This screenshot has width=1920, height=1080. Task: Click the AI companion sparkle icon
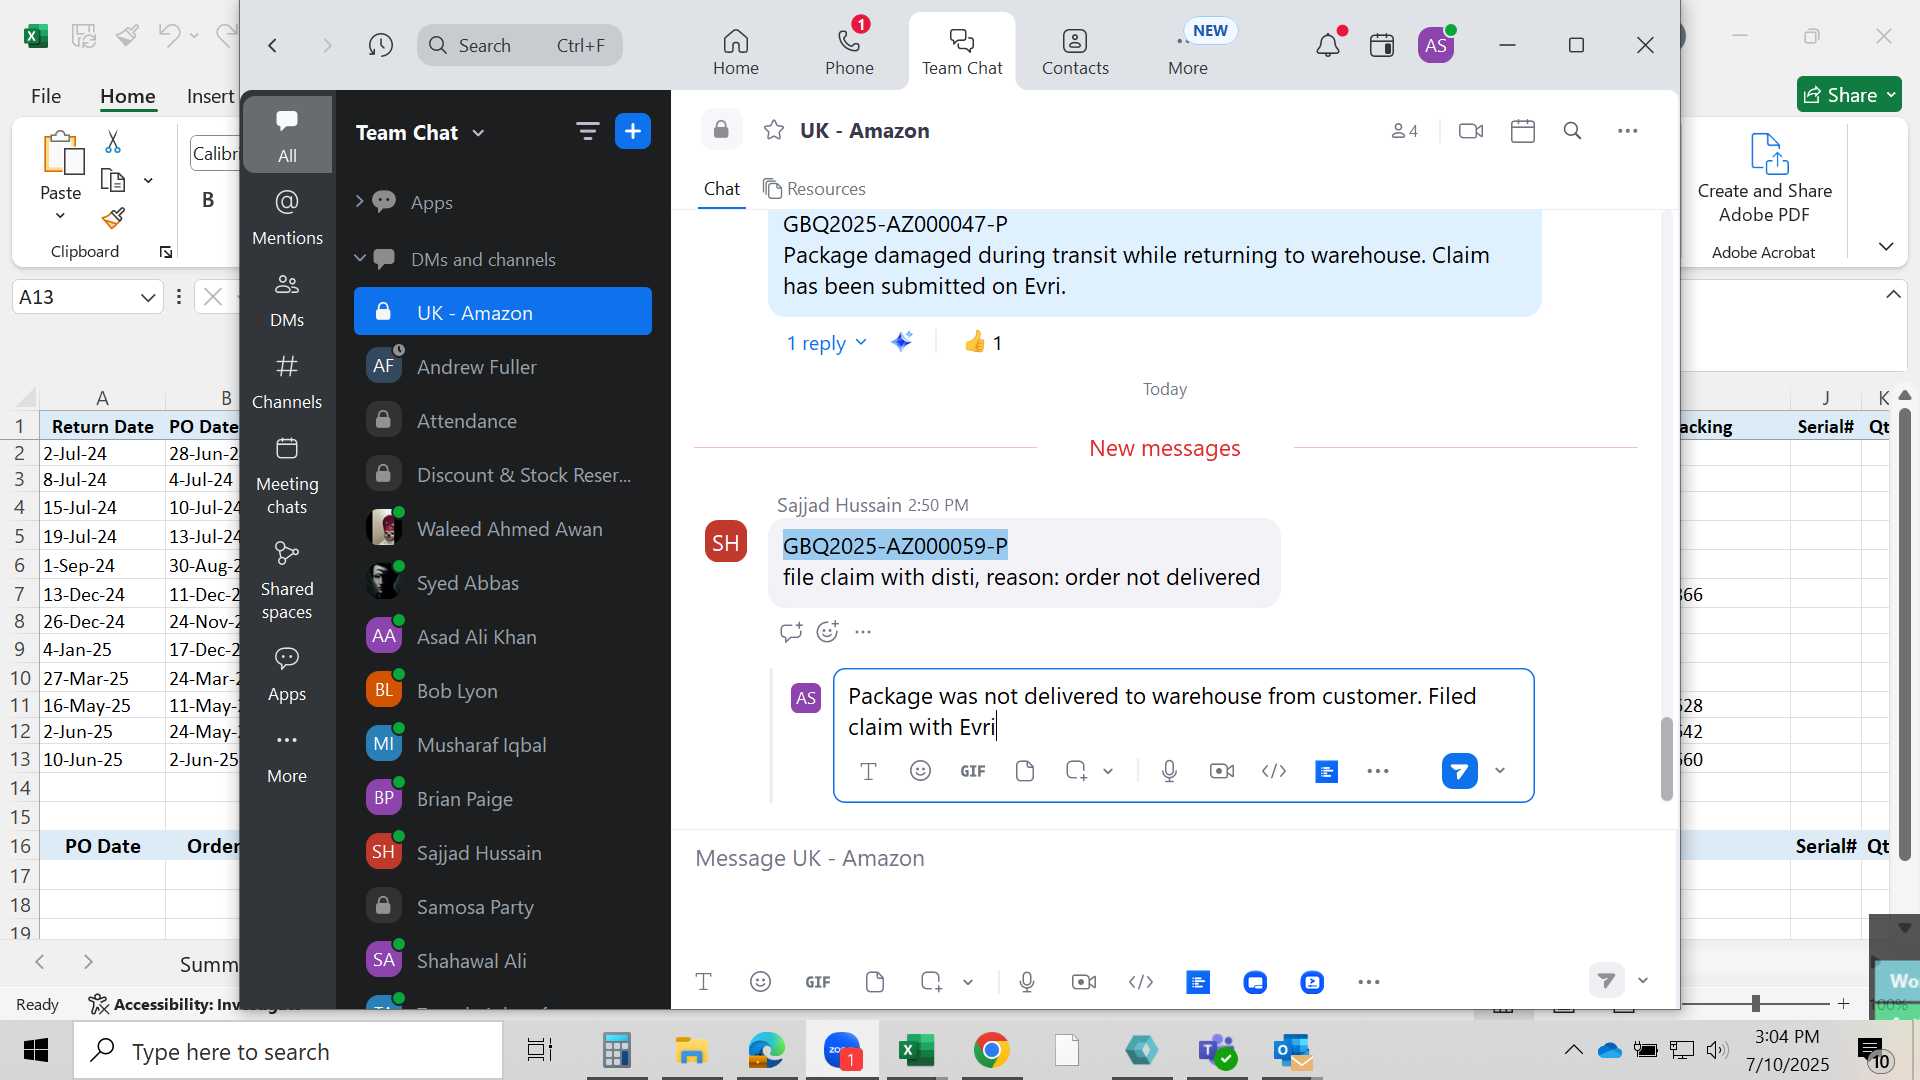click(901, 342)
